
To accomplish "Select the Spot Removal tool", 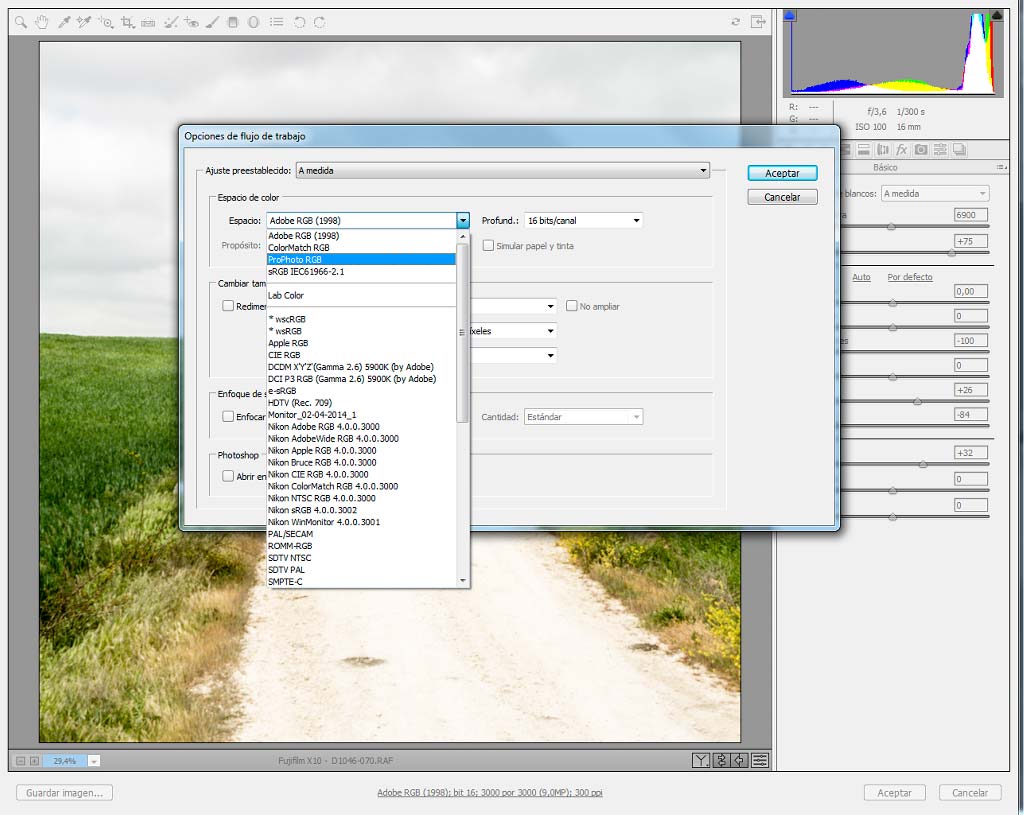I will coord(170,23).
